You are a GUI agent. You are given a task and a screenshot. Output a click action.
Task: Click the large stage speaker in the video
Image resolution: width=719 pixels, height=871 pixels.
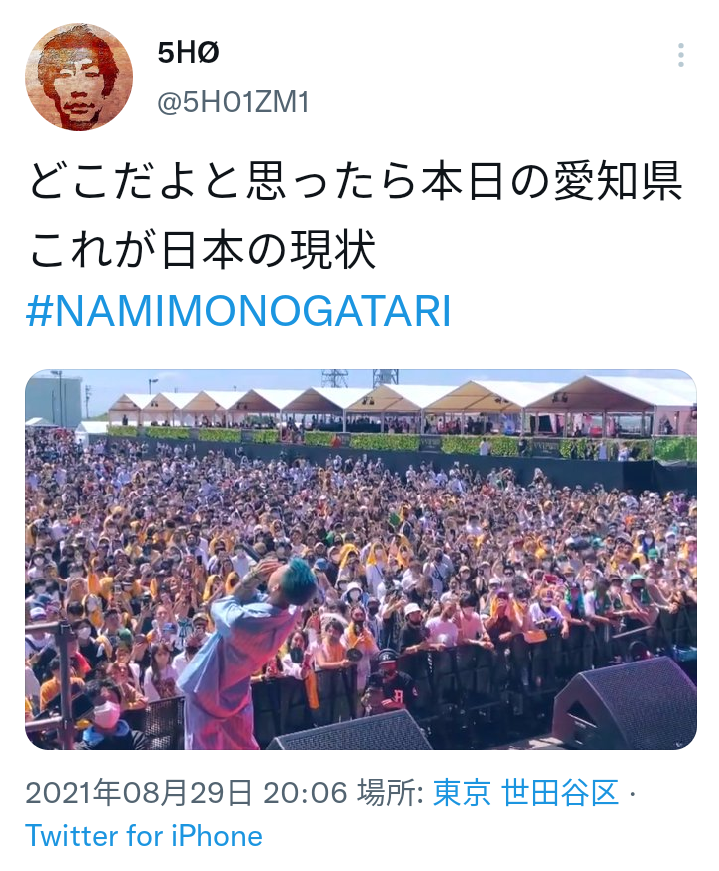(x=627, y=703)
